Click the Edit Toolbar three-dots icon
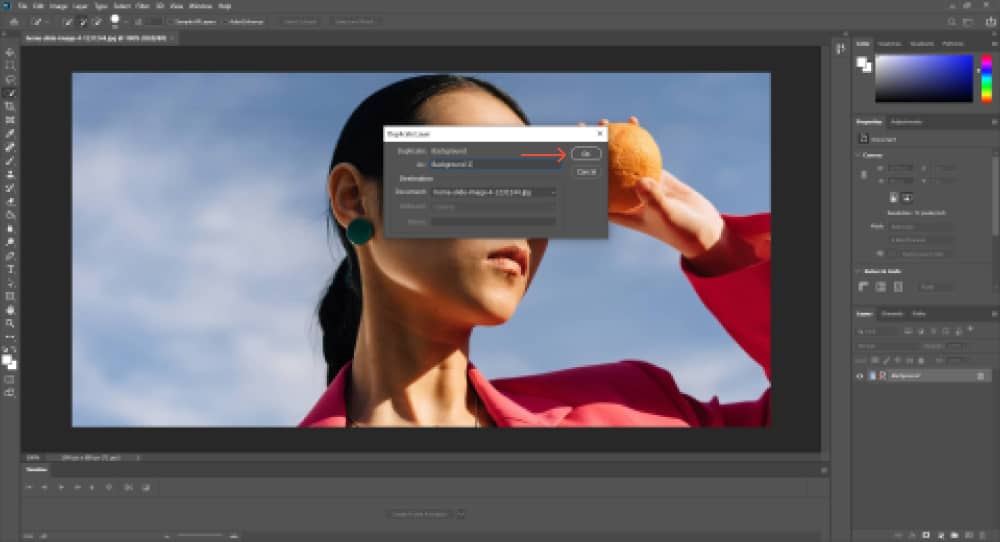This screenshot has width=1000, height=542. (10, 338)
